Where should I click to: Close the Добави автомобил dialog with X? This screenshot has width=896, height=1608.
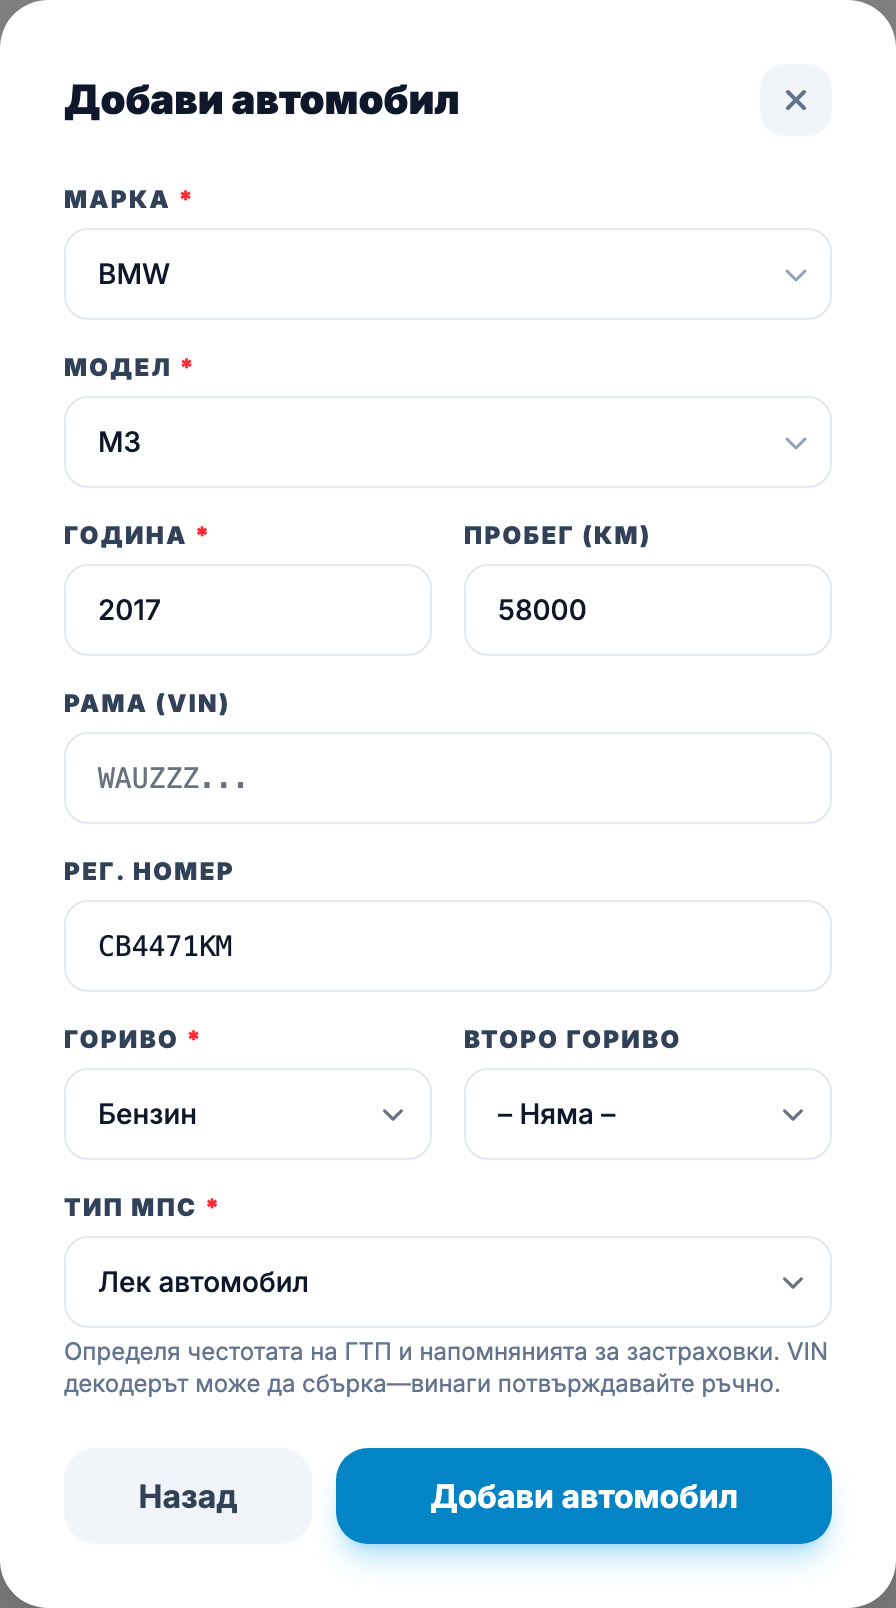click(x=796, y=100)
